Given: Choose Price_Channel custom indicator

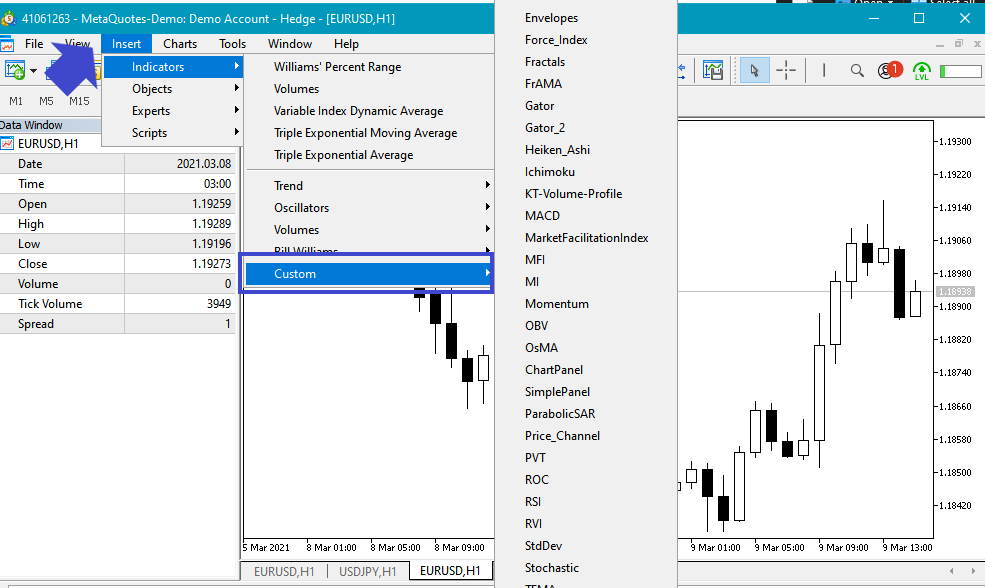Looking at the screenshot, I should 562,435.
